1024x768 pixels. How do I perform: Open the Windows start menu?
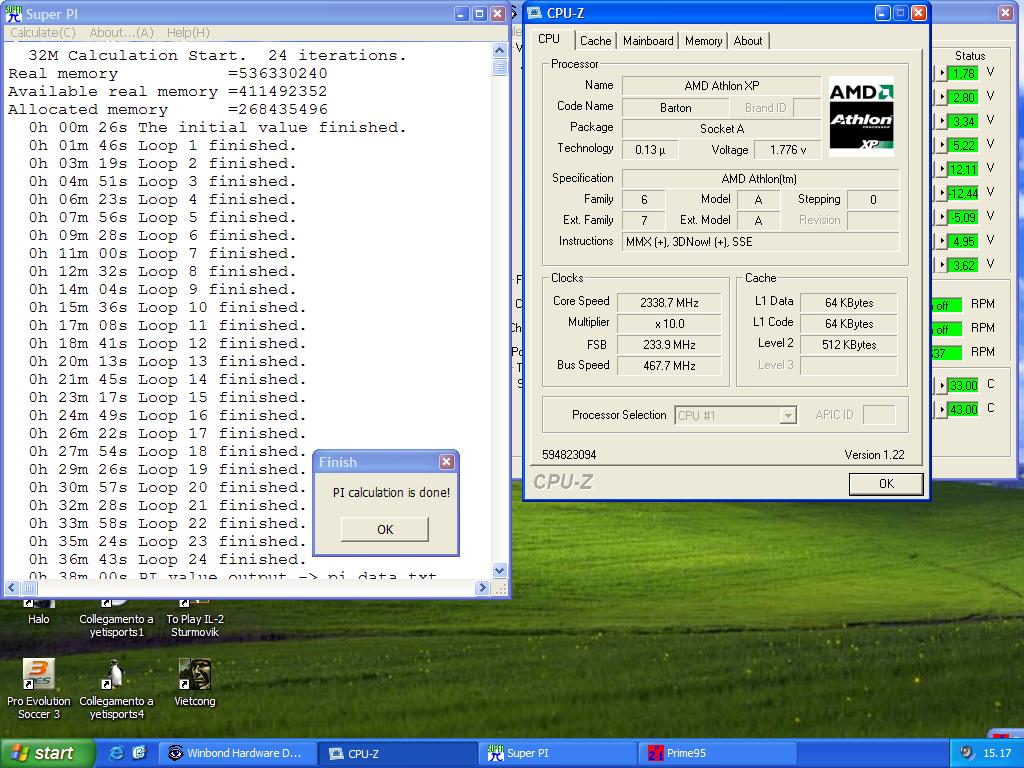pyautogui.click(x=47, y=754)
